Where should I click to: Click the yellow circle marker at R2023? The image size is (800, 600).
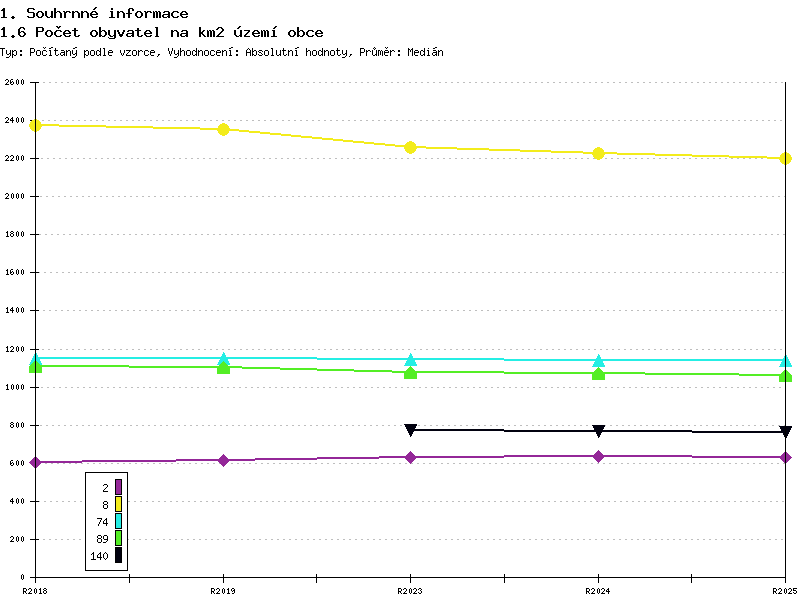point(410,147)
